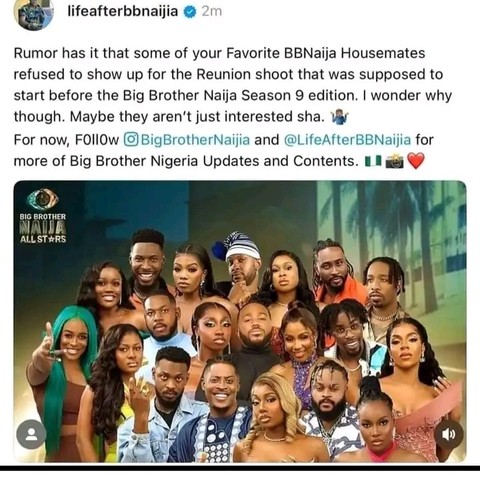480x479 pixels.
Task: Toggle the sound speaker button
Action: (x=449, y=434)
